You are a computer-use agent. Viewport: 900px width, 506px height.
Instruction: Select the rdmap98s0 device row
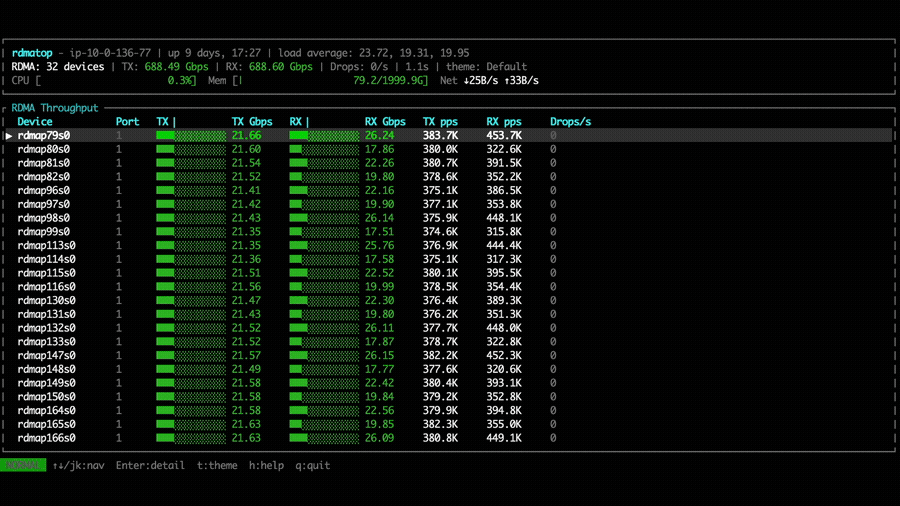click(x=448, y=218)
